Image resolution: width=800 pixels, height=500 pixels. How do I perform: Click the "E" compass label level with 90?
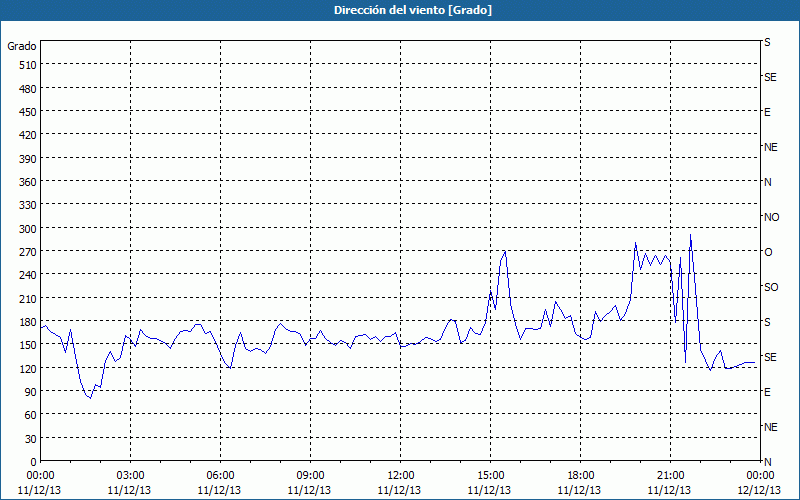pyautogui.click(x=767, y=392)
